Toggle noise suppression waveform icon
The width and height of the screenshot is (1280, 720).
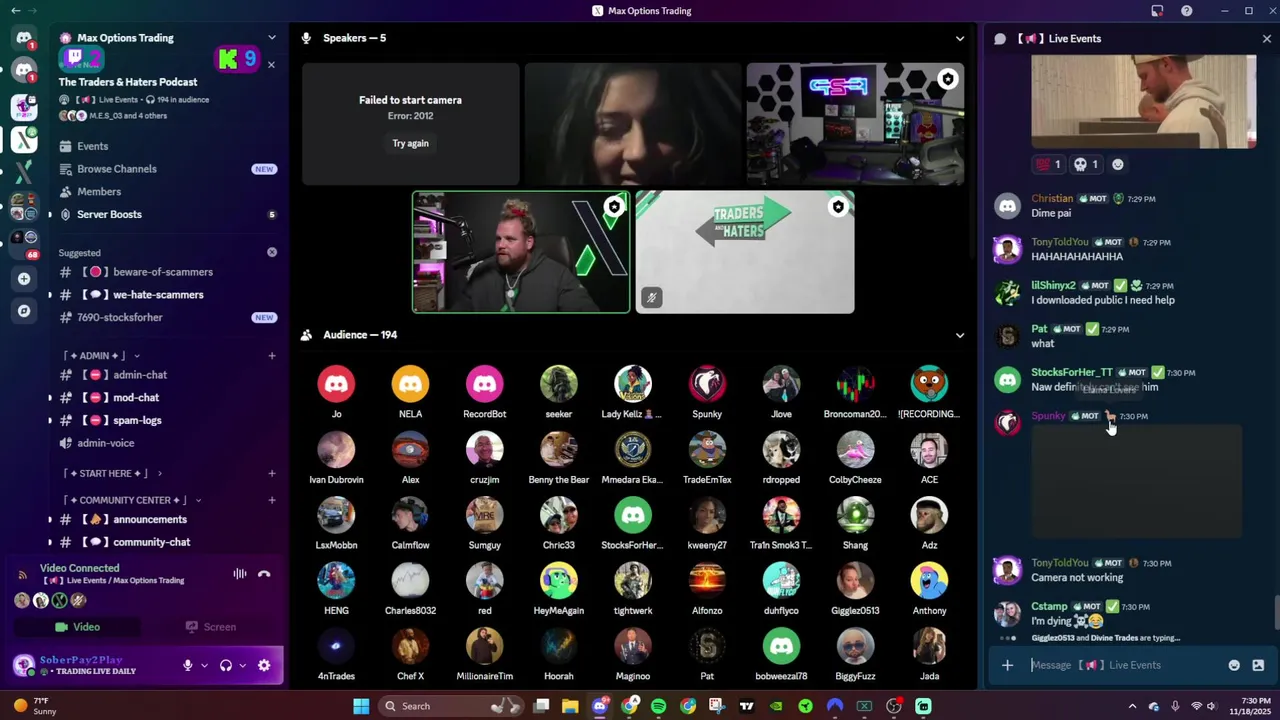(240, 574)
